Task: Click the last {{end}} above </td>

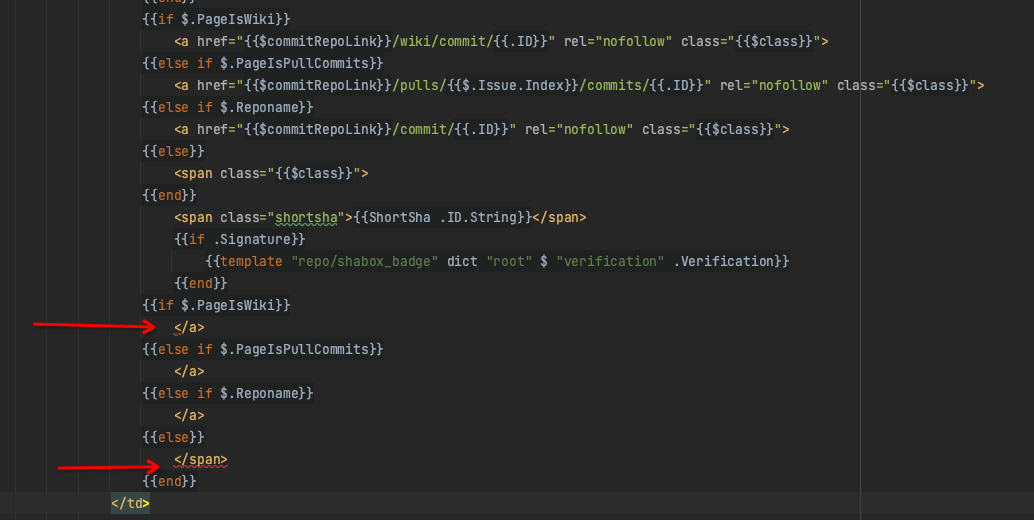Action: click(169, 481)
